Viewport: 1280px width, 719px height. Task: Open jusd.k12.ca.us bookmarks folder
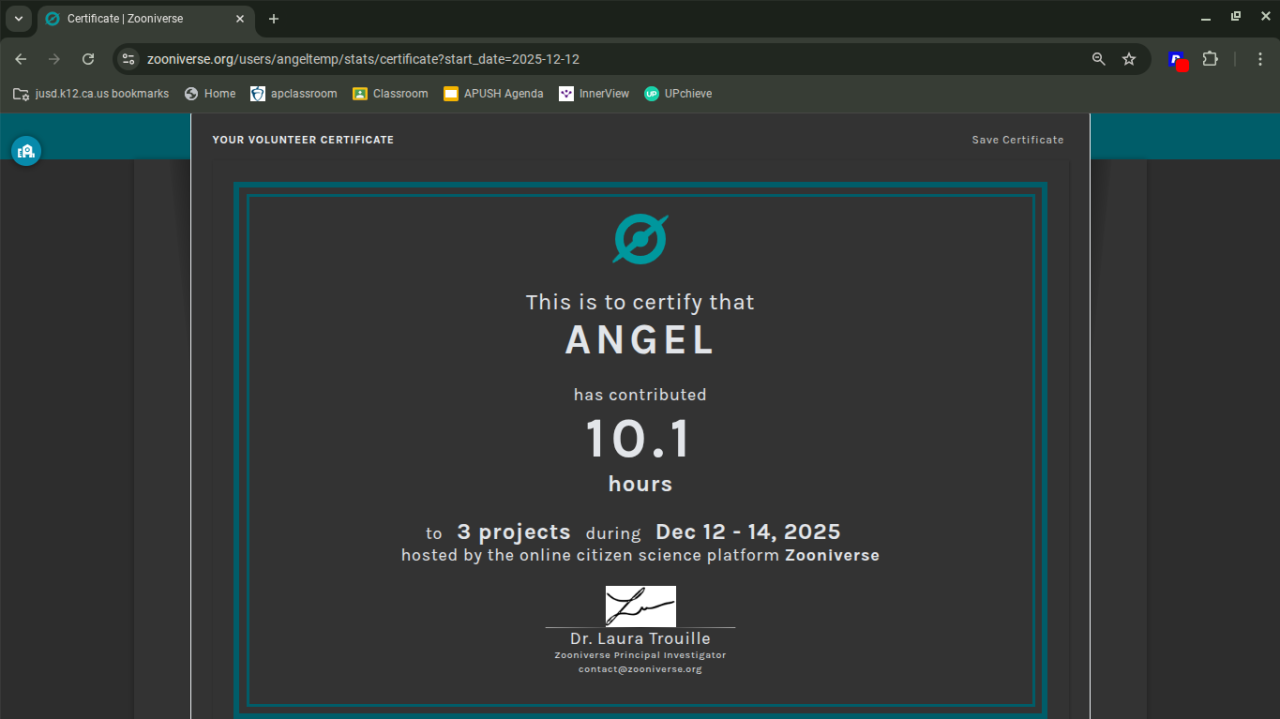point(91,93)
